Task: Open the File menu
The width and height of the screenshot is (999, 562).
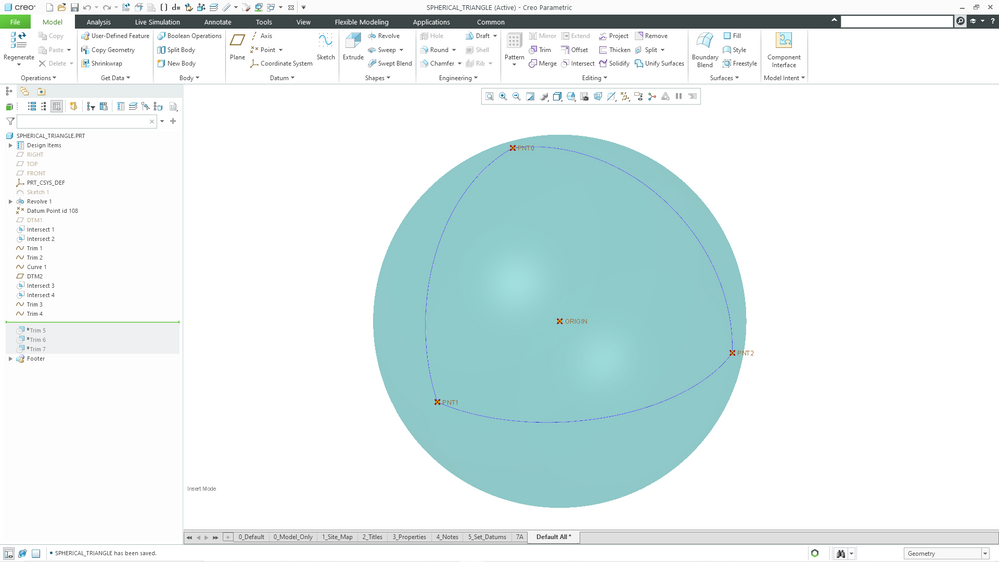Action: (x=15, y=22)
